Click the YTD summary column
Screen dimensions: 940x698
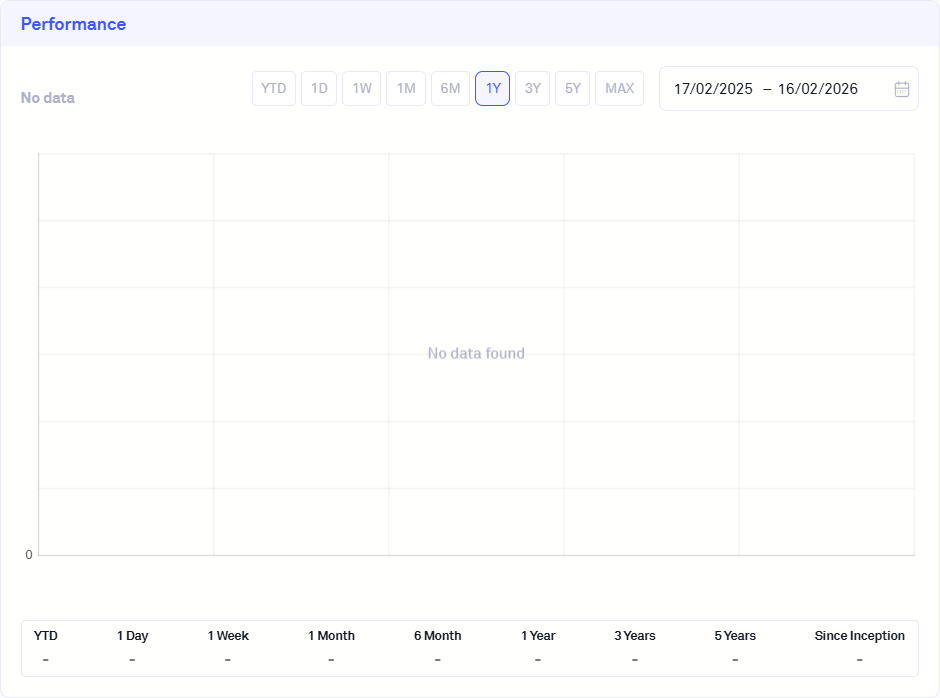[46, 647]
